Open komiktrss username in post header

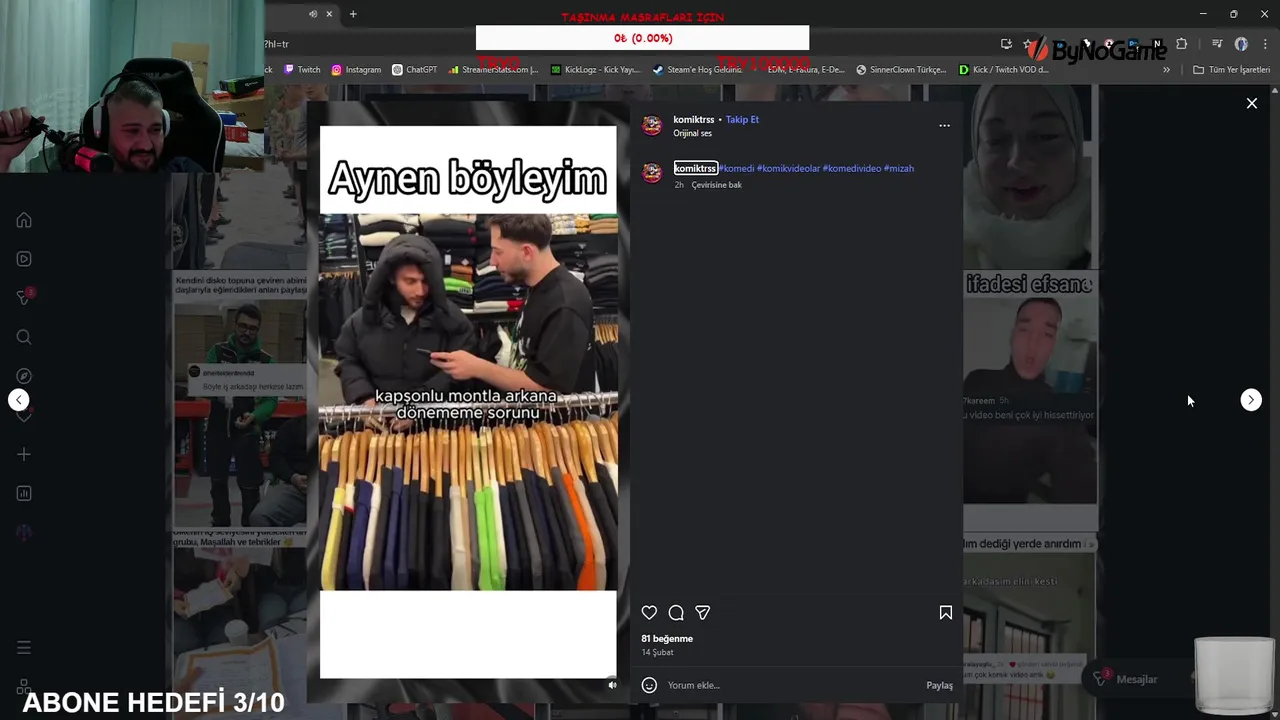tap(693, 119)
